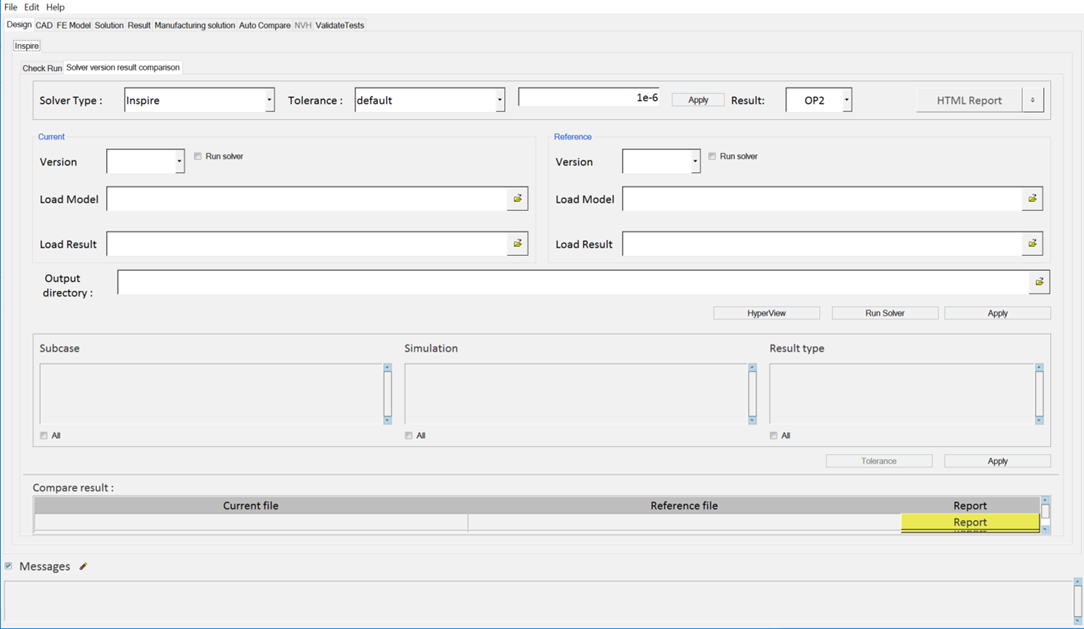Browse for Reference Load Result file
1084x629 pixels.
coord(1032,244)
